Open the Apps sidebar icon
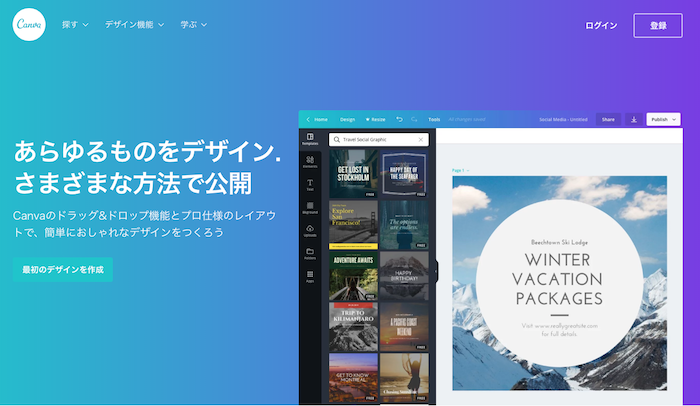 coord(310,276)
